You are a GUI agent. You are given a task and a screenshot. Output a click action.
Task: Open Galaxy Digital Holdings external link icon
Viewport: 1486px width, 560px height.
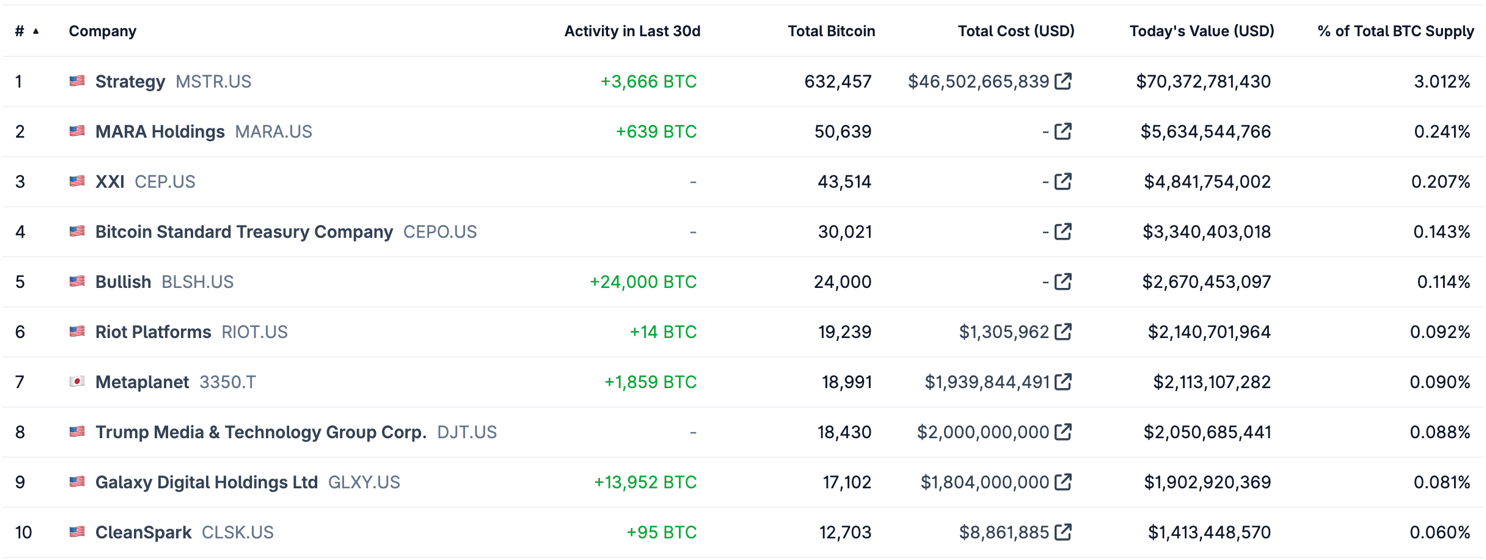click(x=1063, y=482)
